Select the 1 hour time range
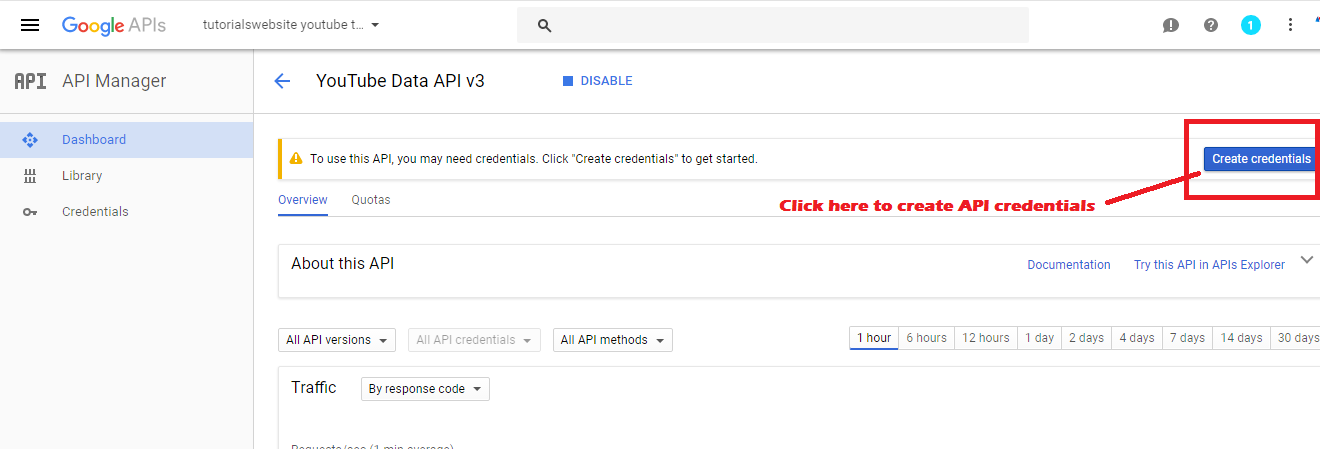The width and height of the screenshot is (1320, 449). point(873,338)
